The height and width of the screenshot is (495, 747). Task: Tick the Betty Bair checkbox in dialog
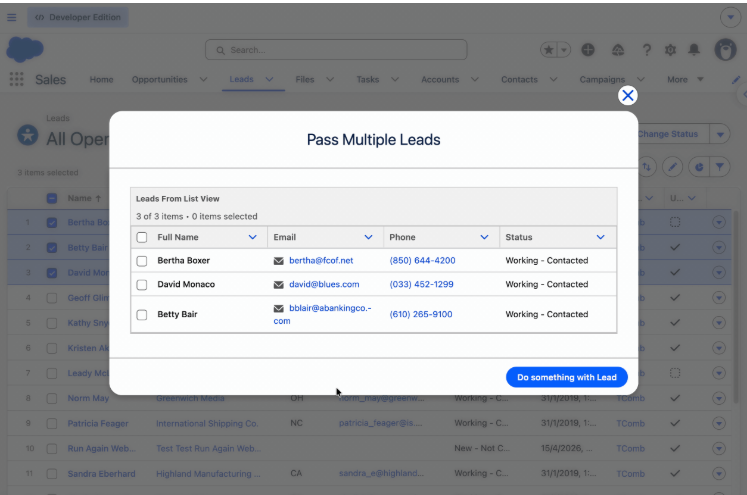pos(141,315)
